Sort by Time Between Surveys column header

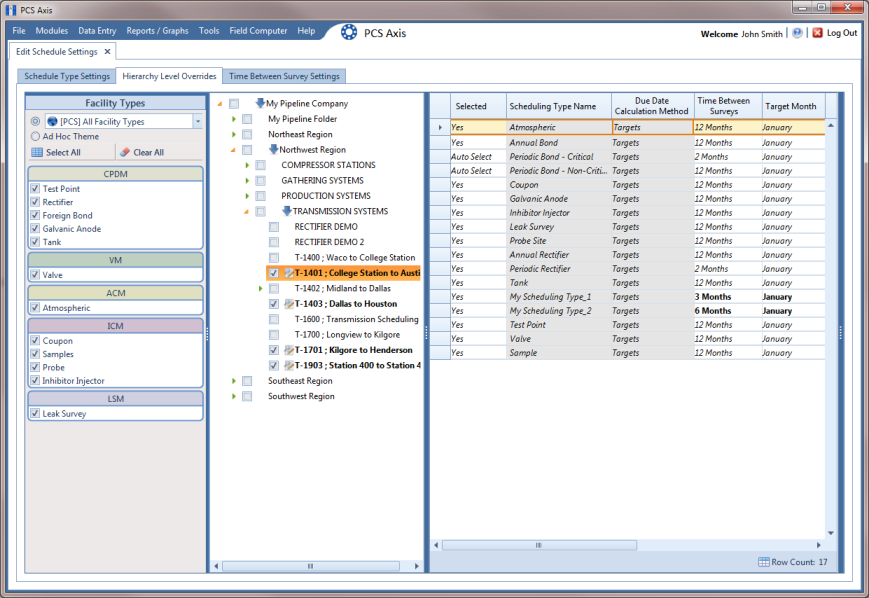pyautogui.click(x=728, y=106)
